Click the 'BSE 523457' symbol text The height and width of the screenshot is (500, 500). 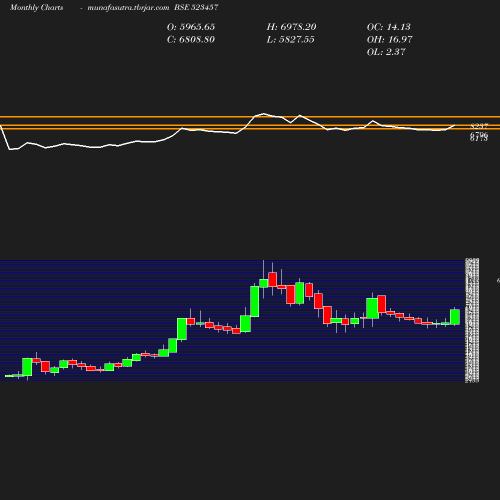pyautogui.click(x=196, y=7)
